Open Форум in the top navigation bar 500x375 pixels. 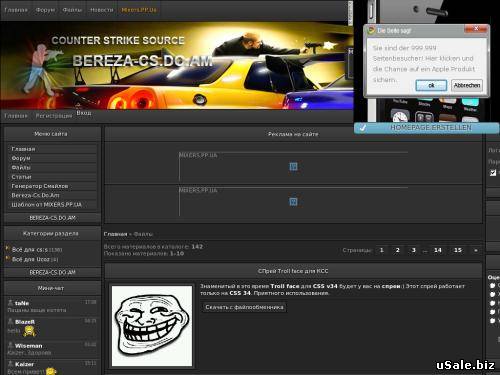pyautogui.click(x=45, y=10)
